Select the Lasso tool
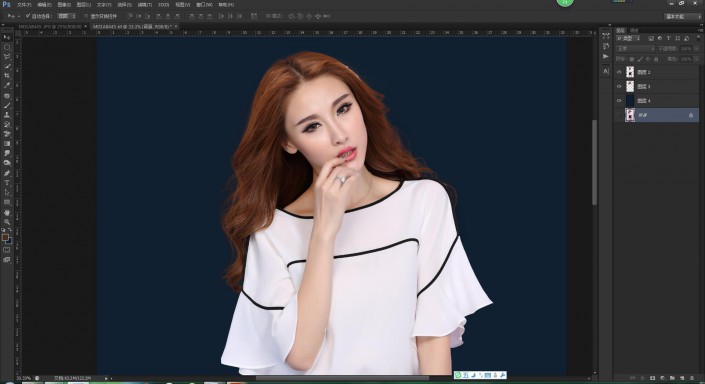This screenshot has height=384, width=705. click(7, 57)
